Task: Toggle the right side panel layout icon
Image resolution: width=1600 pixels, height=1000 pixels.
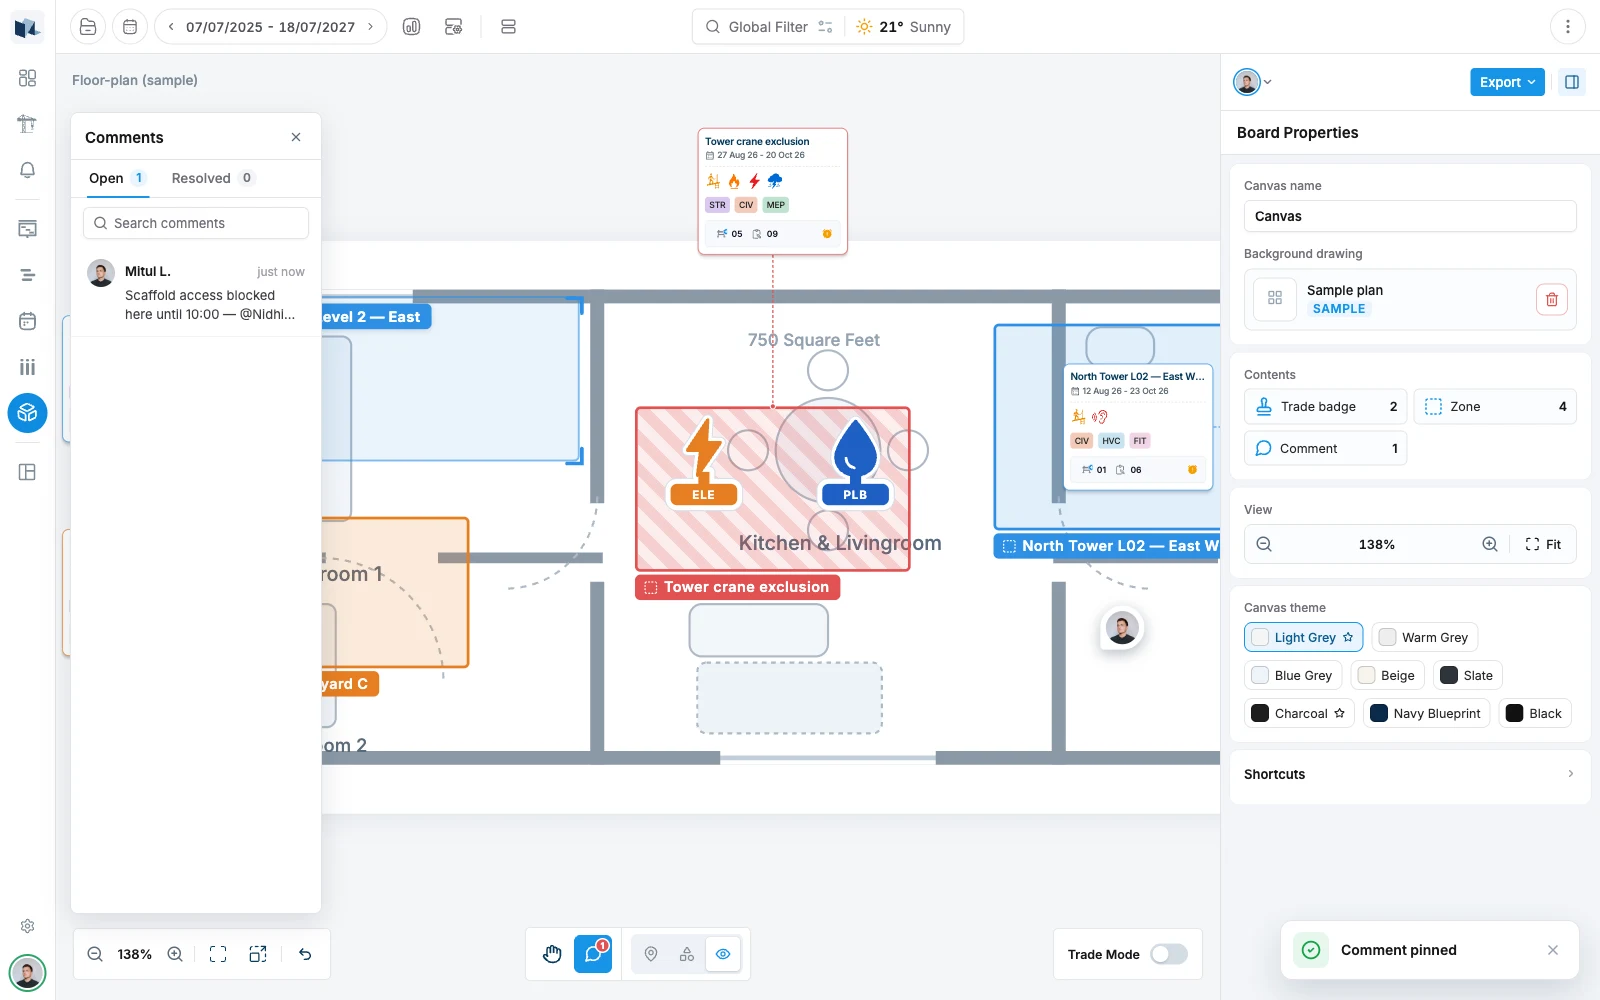Action: tap(1572, 82)
